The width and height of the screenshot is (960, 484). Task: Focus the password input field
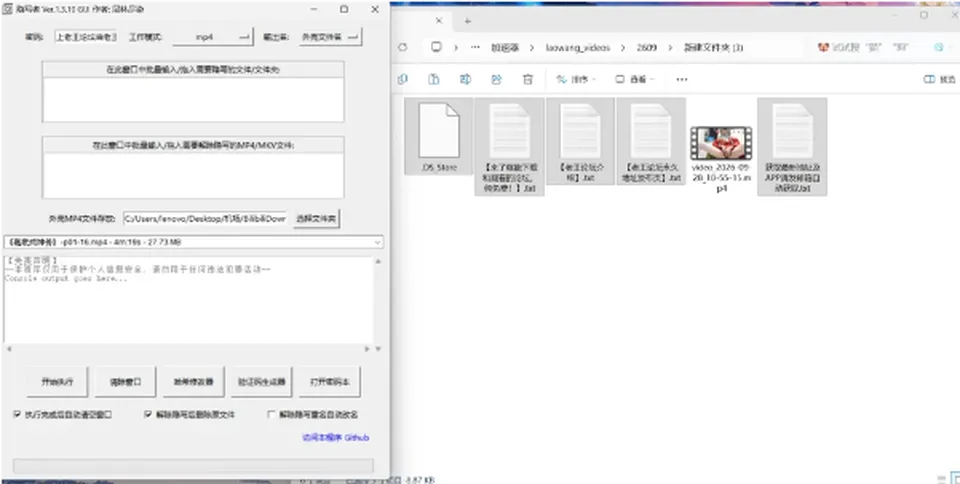click(86, 37)
